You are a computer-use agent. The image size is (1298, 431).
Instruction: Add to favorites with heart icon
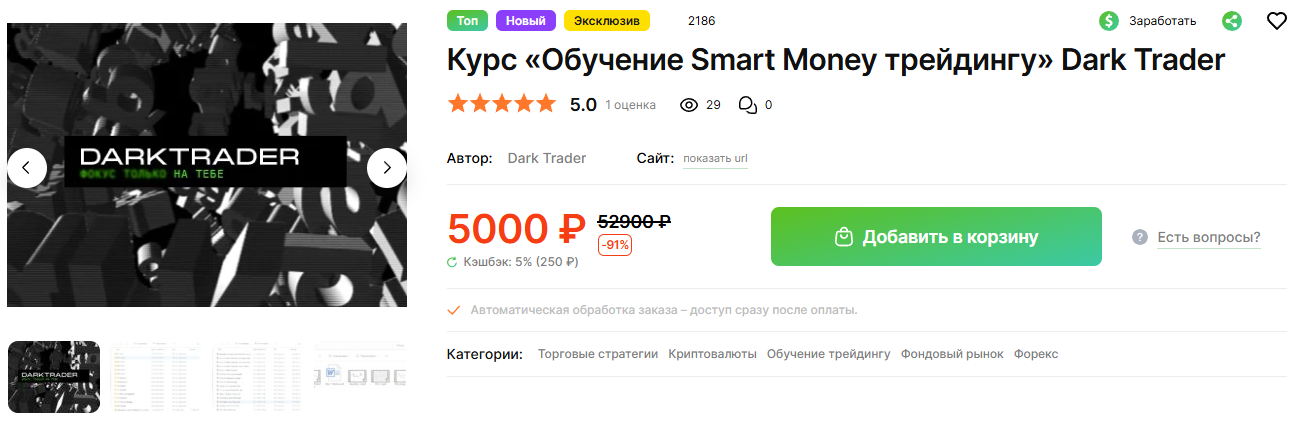(1276, 21)
